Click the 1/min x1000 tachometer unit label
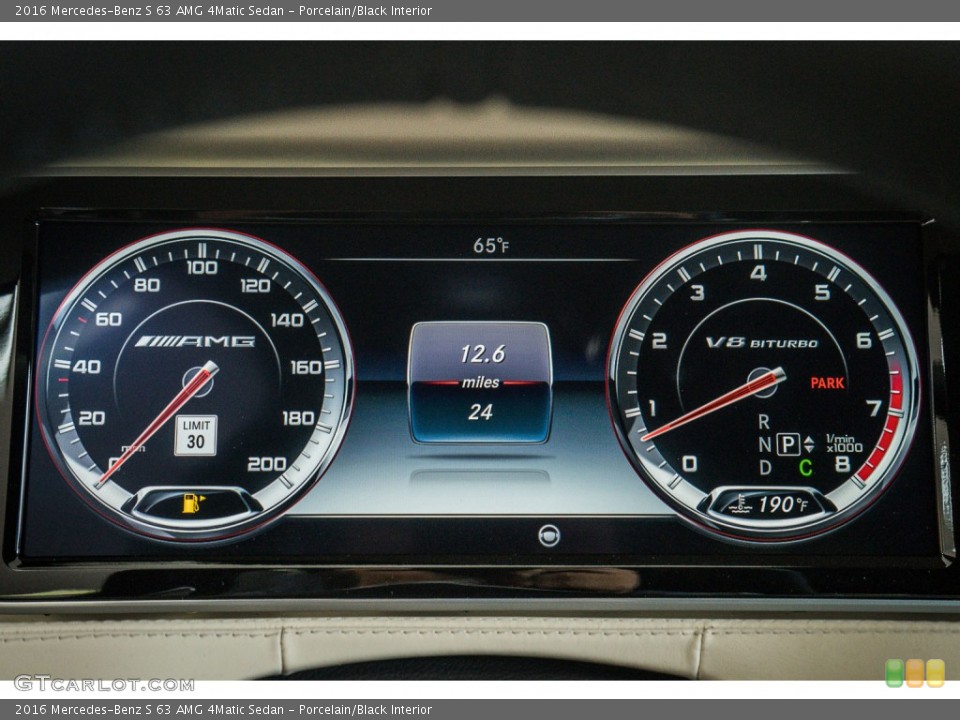The height and width of the screenshot is (720, 960). tap(844, 443)
